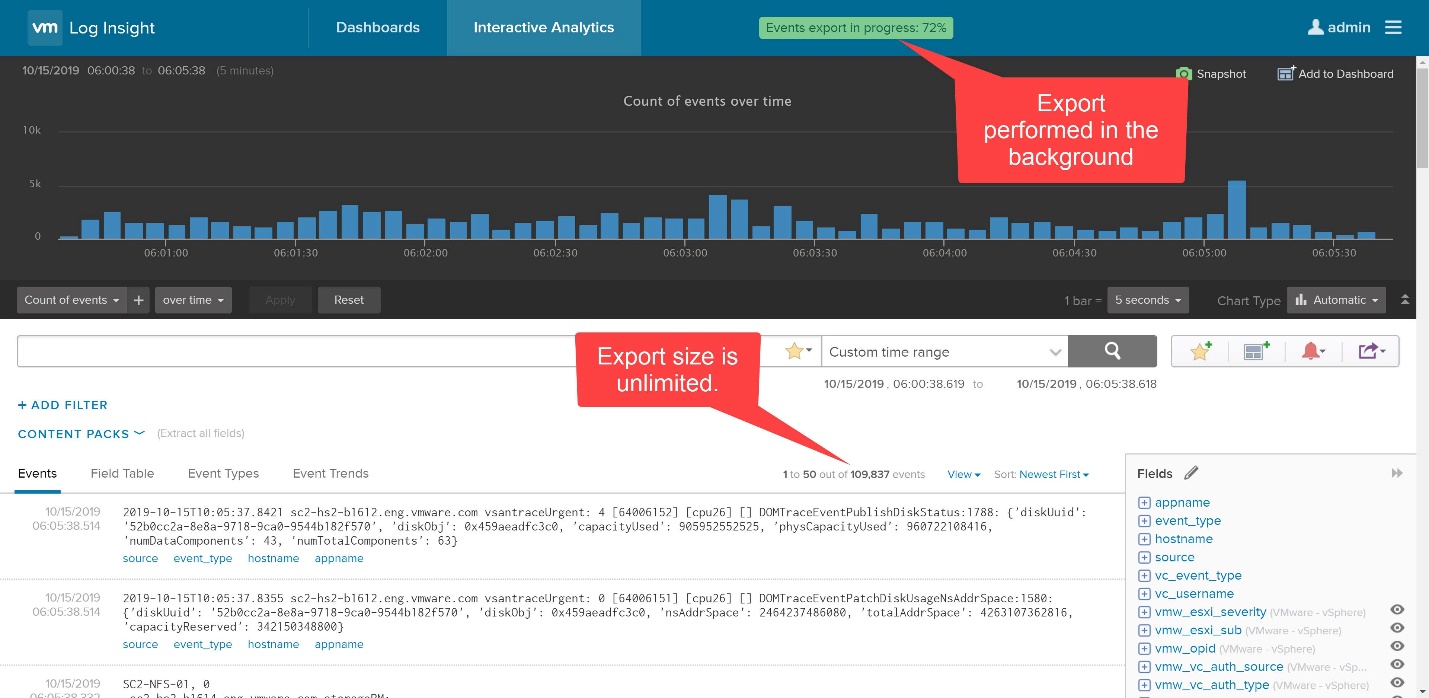The width and height of the screenshot is (1429, 698).
Task: Open the share or export menu icon
Action: click(x=1369, y=351)
